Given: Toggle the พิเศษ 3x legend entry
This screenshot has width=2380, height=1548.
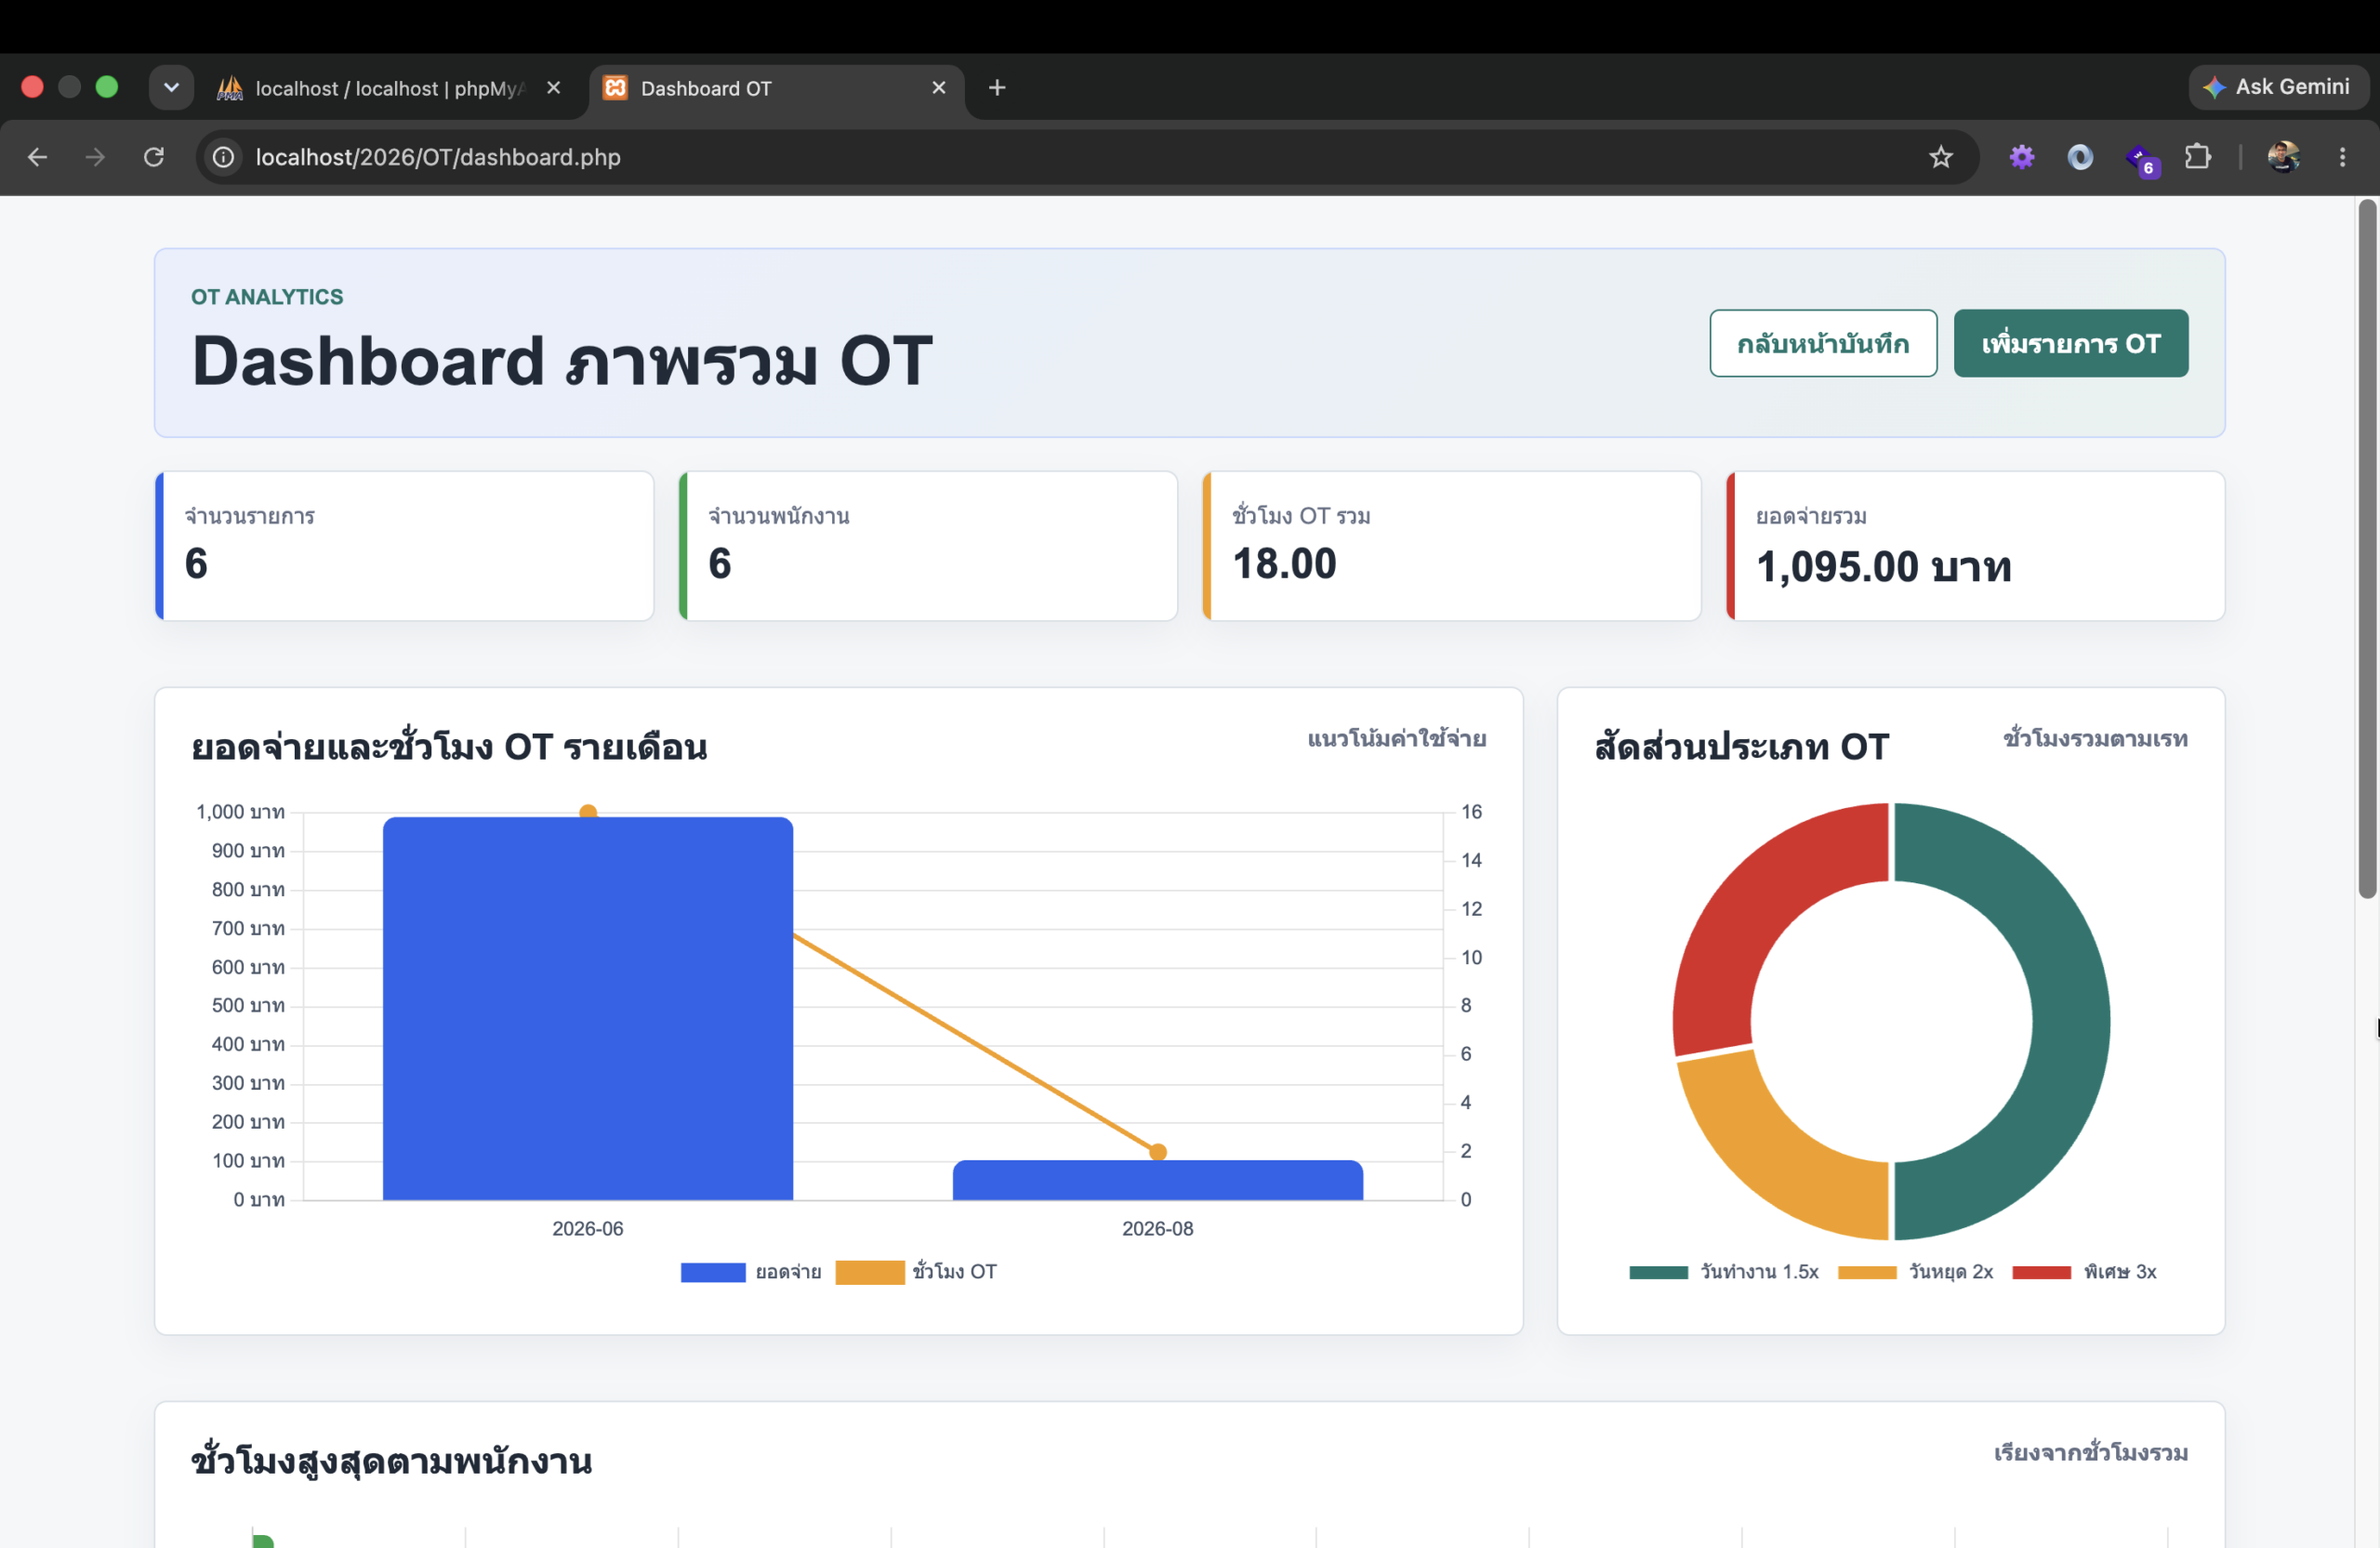Looking at the screenshot, I should click(2084, 1271).
